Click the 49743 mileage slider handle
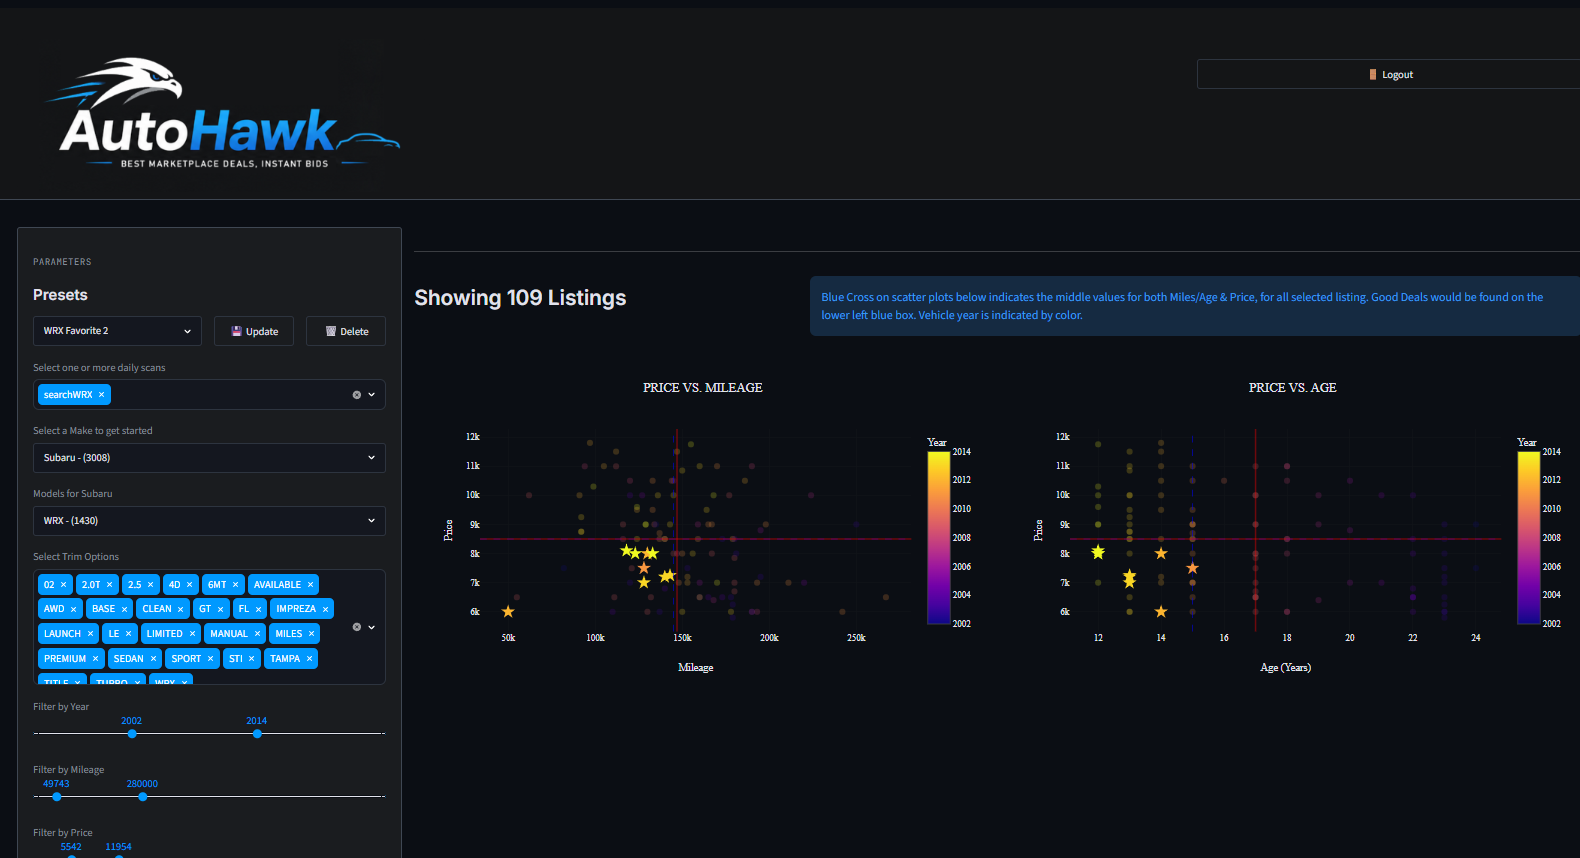The image size is (1580, 858). pos(57,797)
